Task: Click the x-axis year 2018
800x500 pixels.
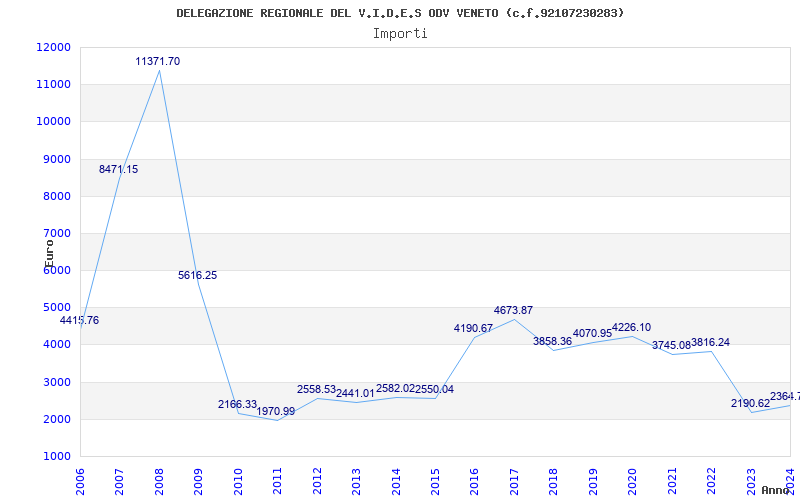Action: 554,480
